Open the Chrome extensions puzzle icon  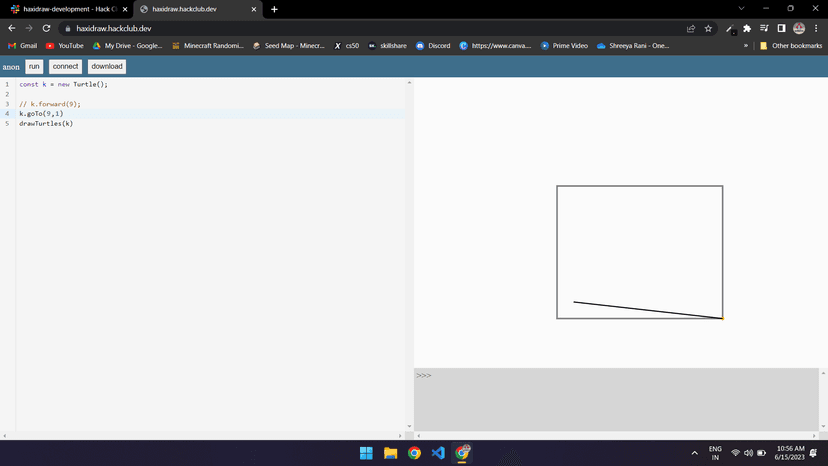click(747, 29)
